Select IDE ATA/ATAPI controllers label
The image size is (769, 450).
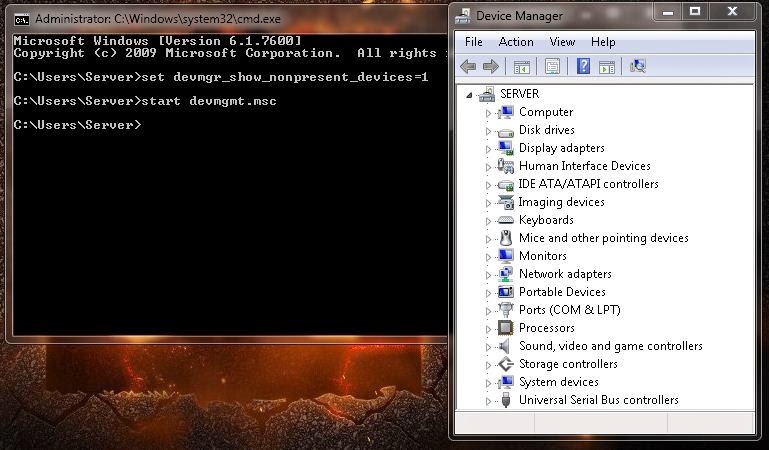coord(589,184)
